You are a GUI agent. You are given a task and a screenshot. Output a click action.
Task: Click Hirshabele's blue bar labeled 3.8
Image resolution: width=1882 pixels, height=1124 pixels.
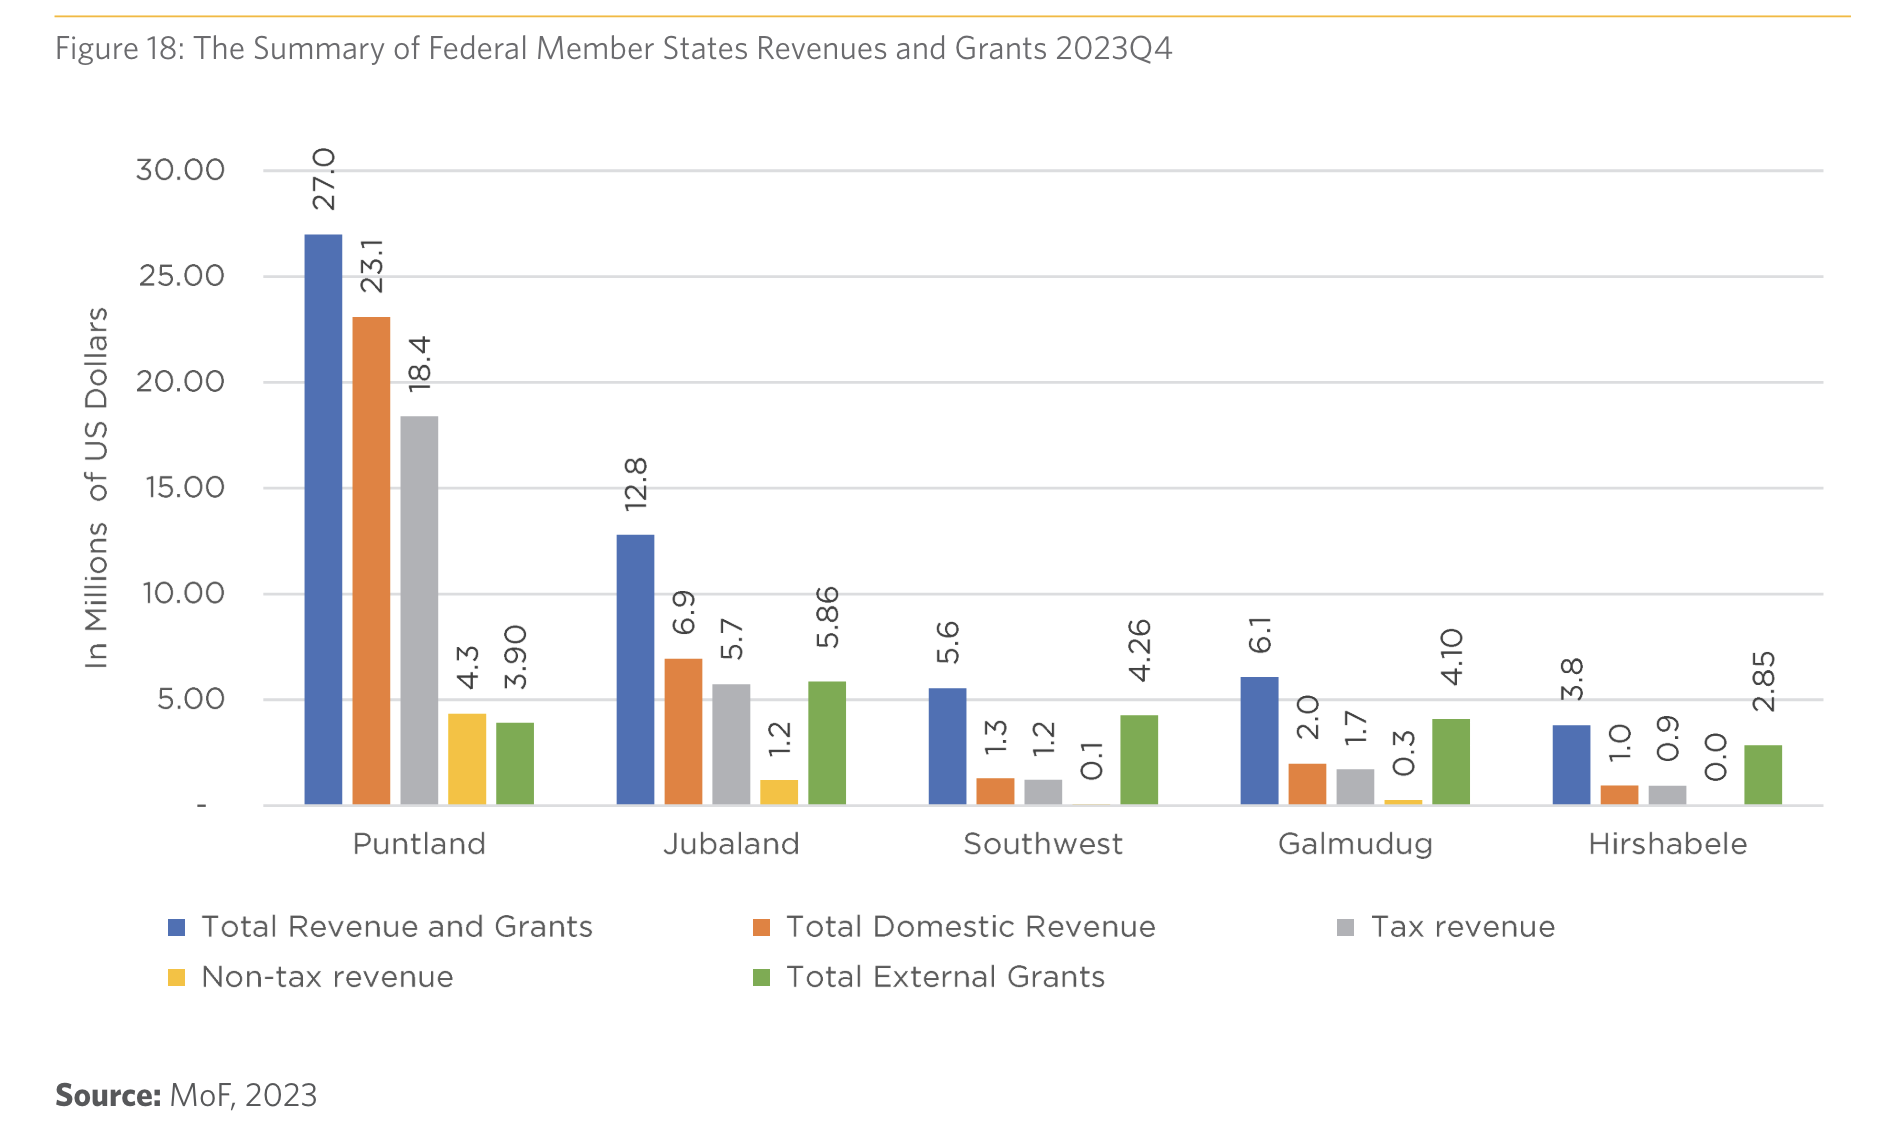click(1571, 765)
